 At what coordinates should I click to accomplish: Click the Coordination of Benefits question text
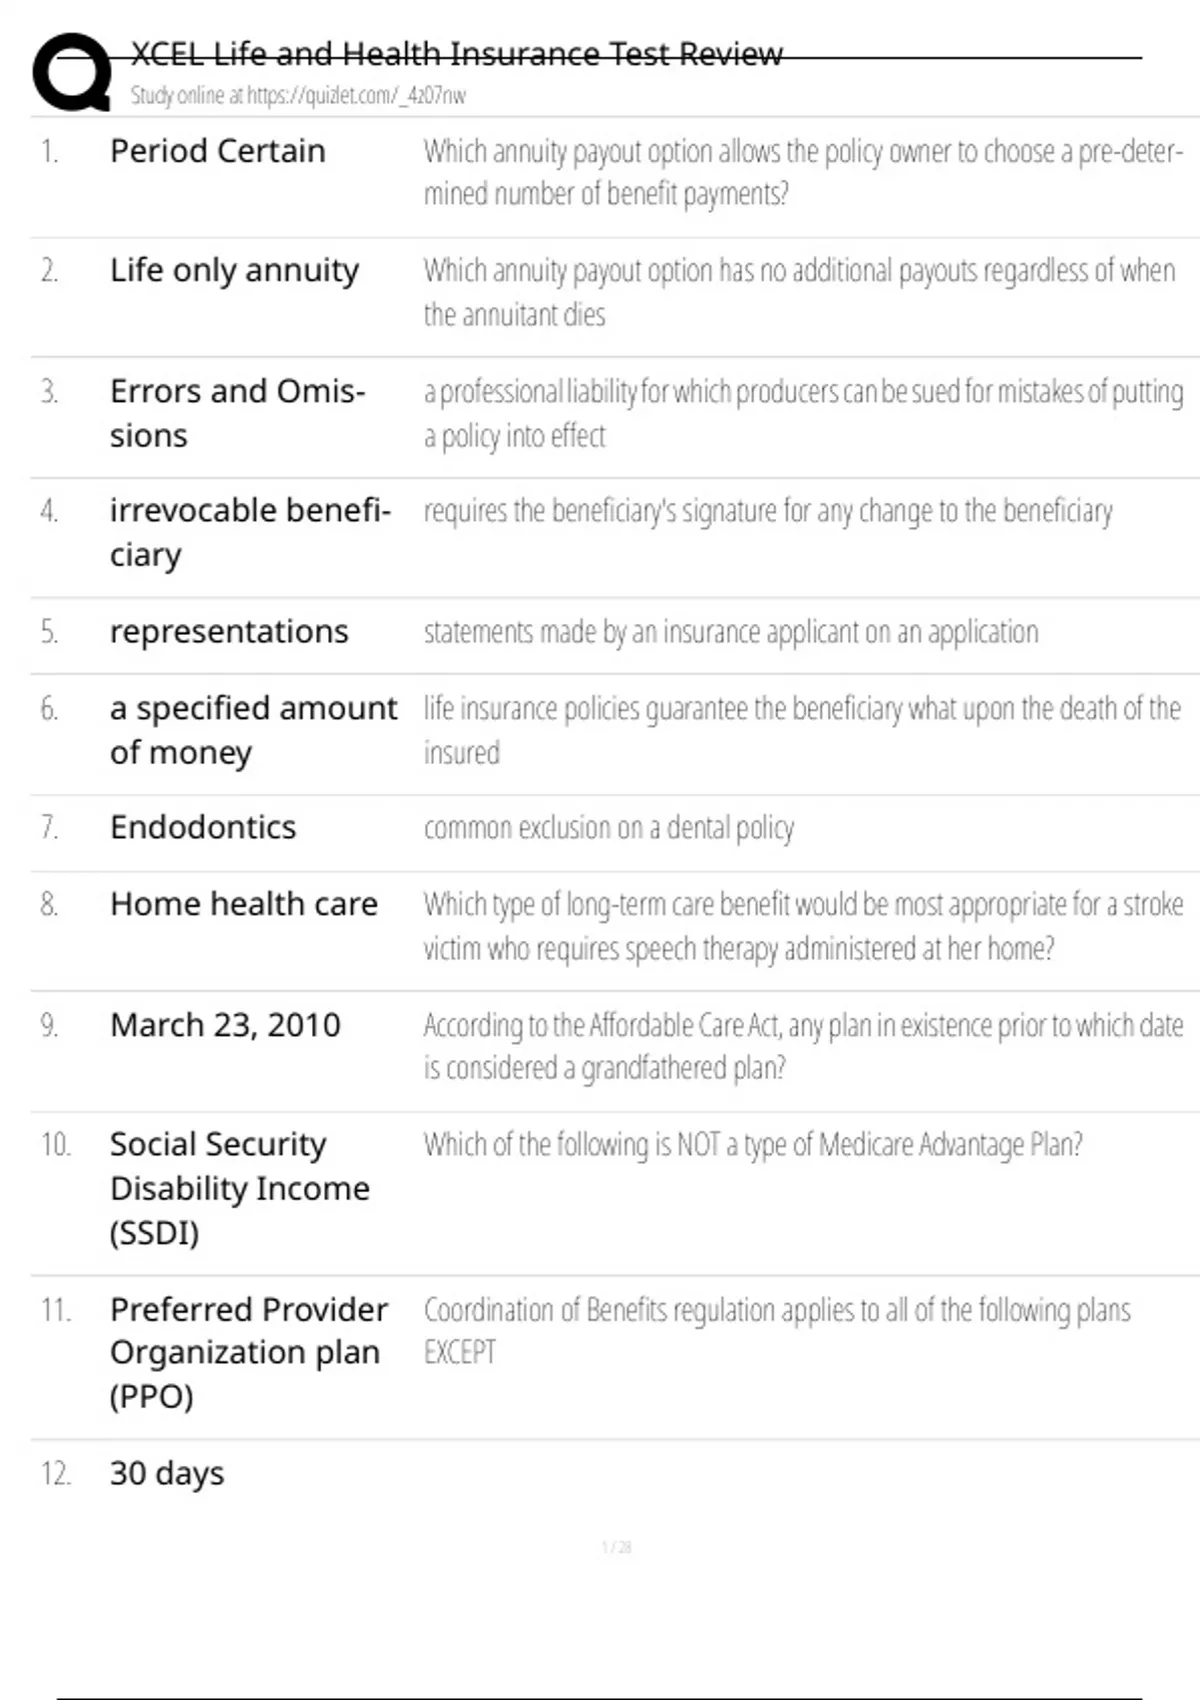pyautogui.click(x=776, y=1330)
